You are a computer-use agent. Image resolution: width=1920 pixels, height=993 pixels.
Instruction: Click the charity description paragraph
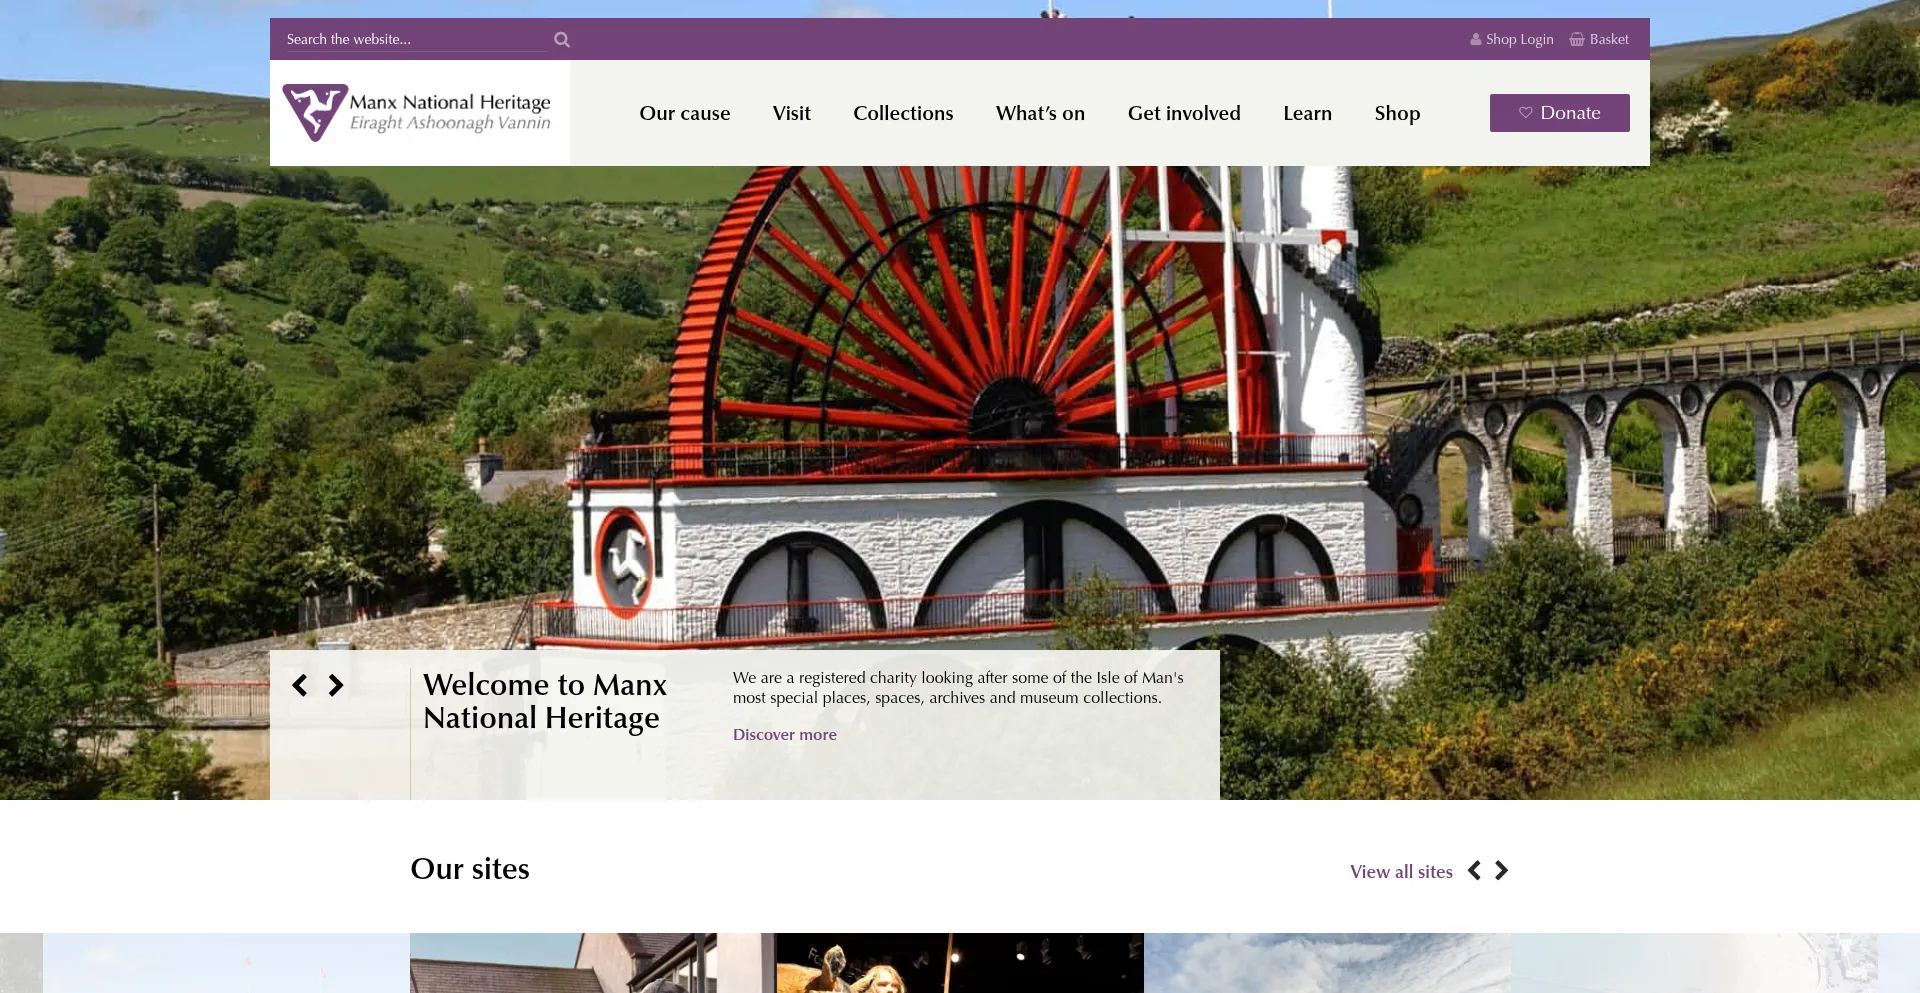click(x=958, y=687)
